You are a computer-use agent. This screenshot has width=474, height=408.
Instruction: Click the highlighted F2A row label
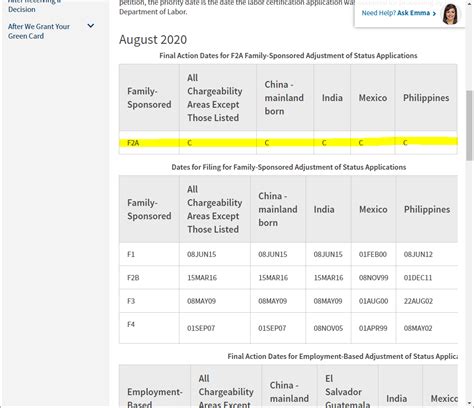(133, 143)
